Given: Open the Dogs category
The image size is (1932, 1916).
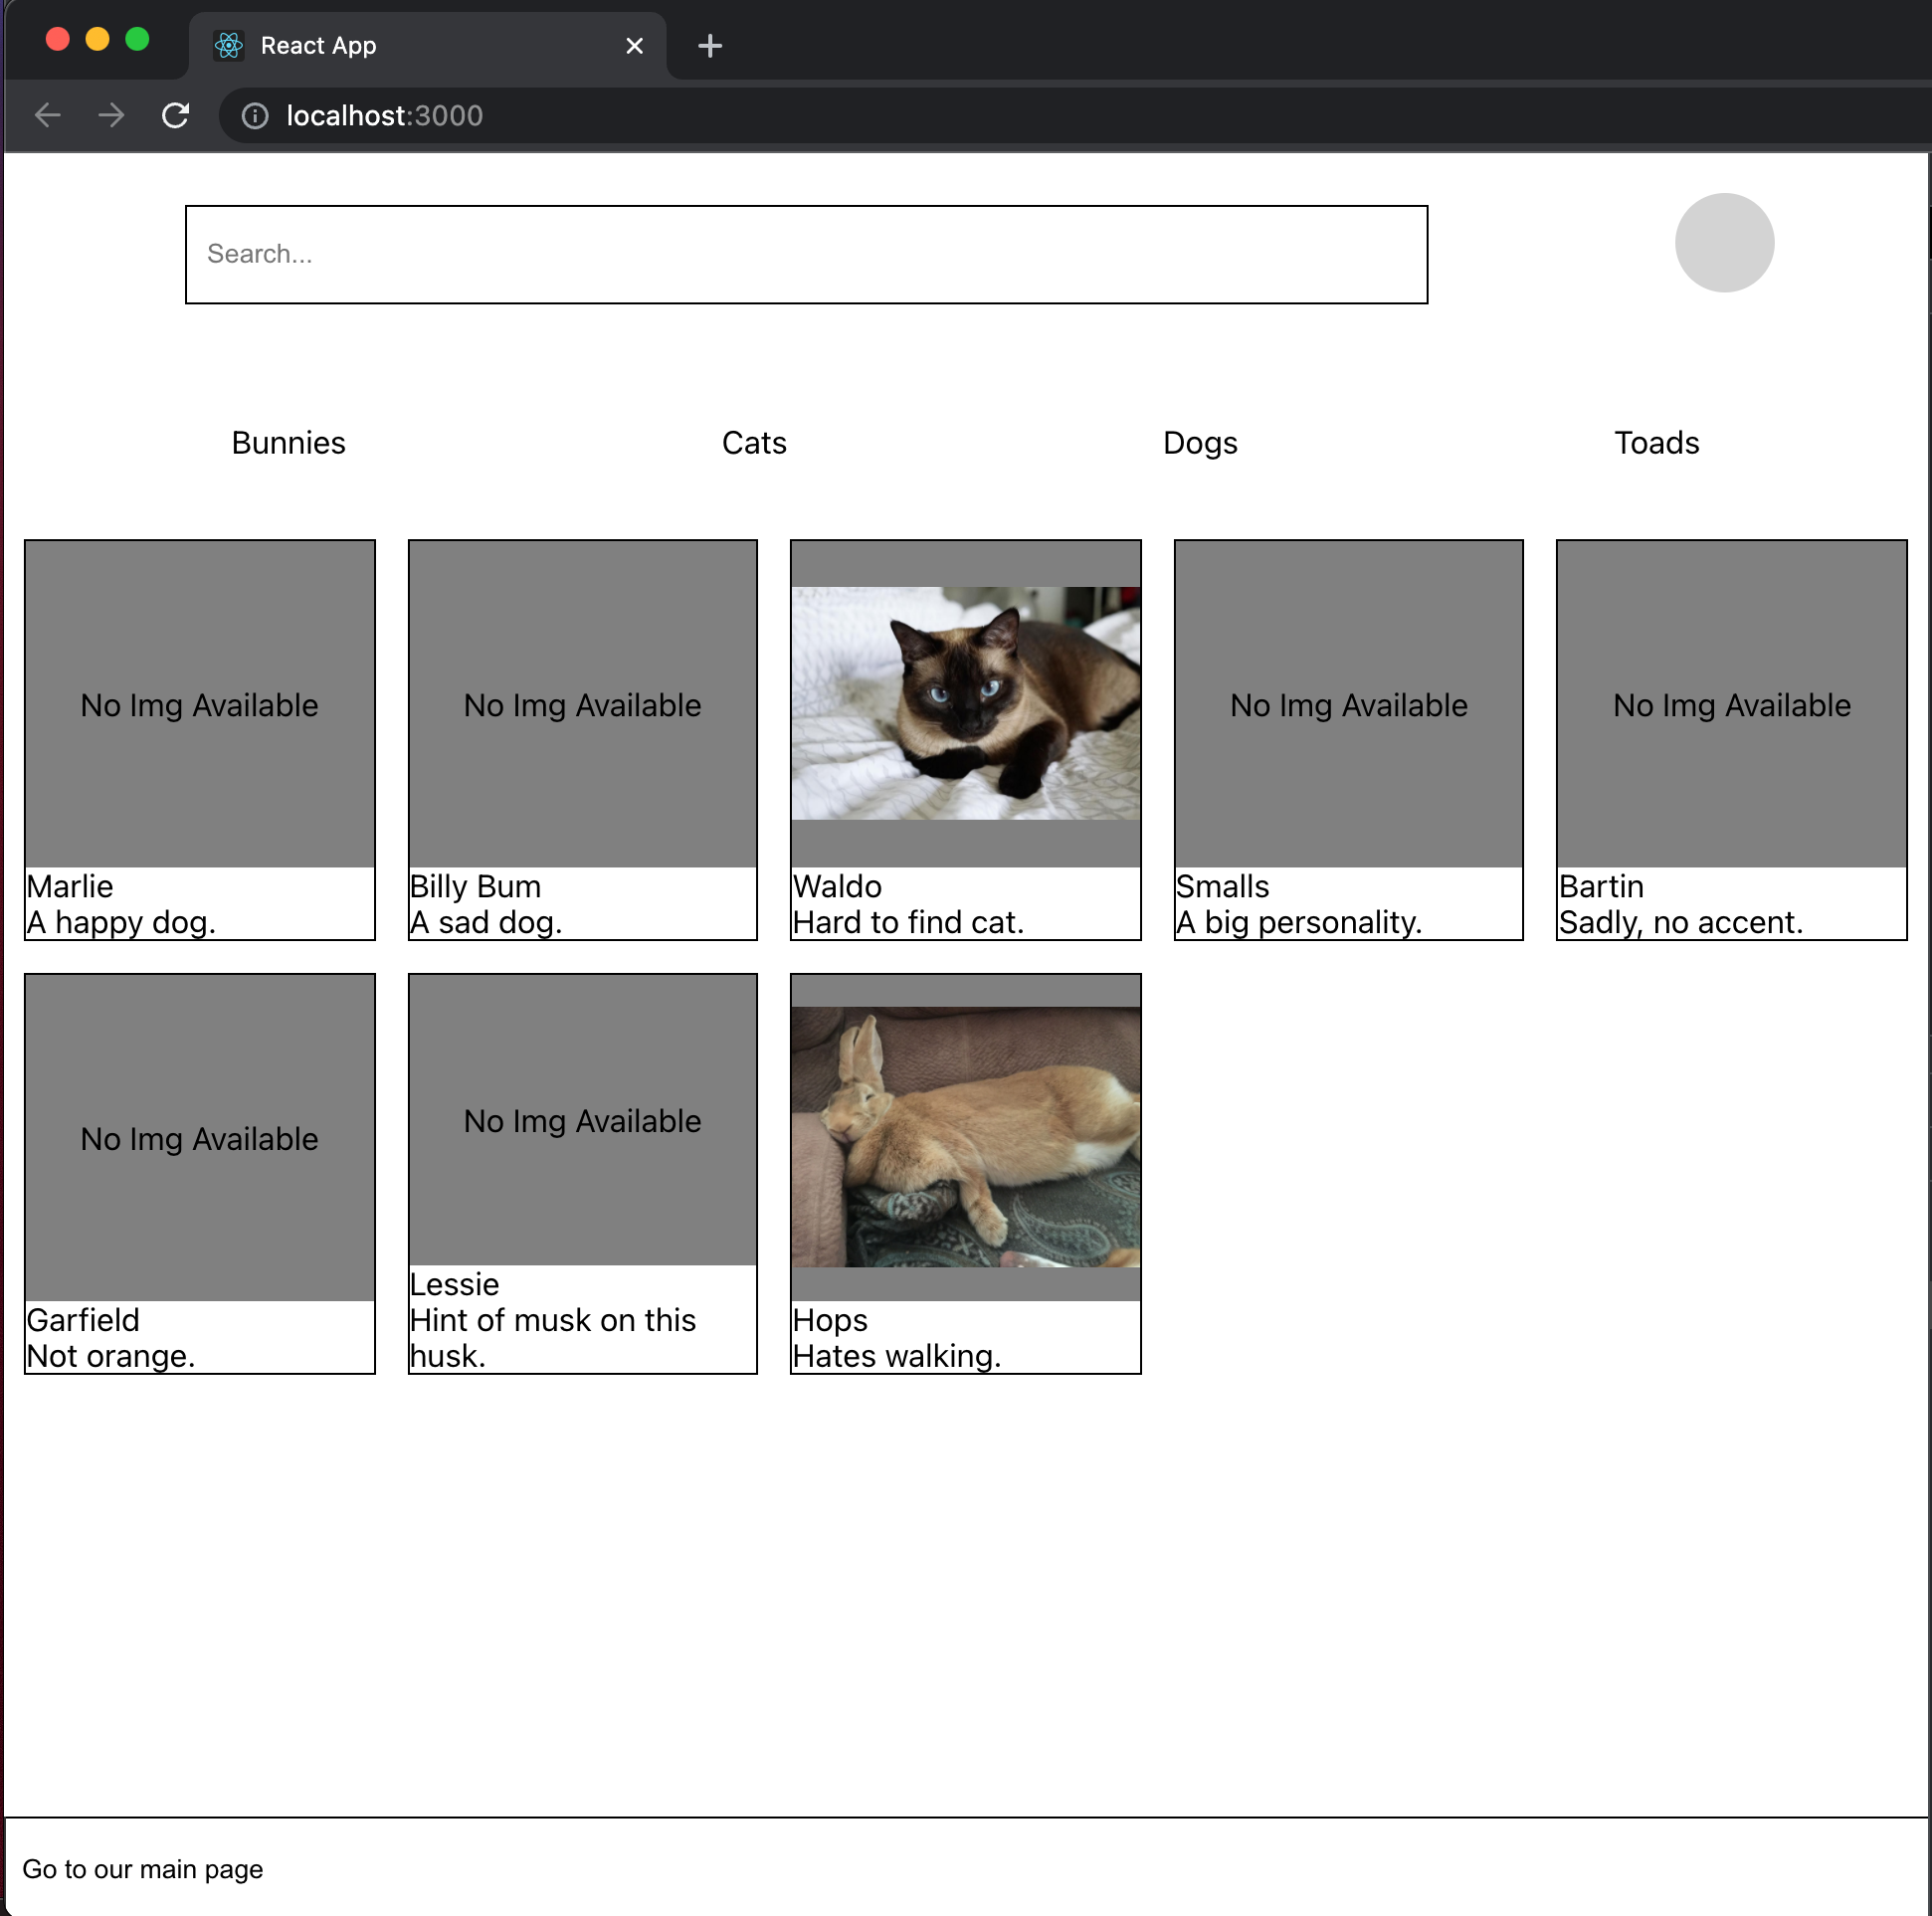Looking at the screenshot, I should [1200, 443].
